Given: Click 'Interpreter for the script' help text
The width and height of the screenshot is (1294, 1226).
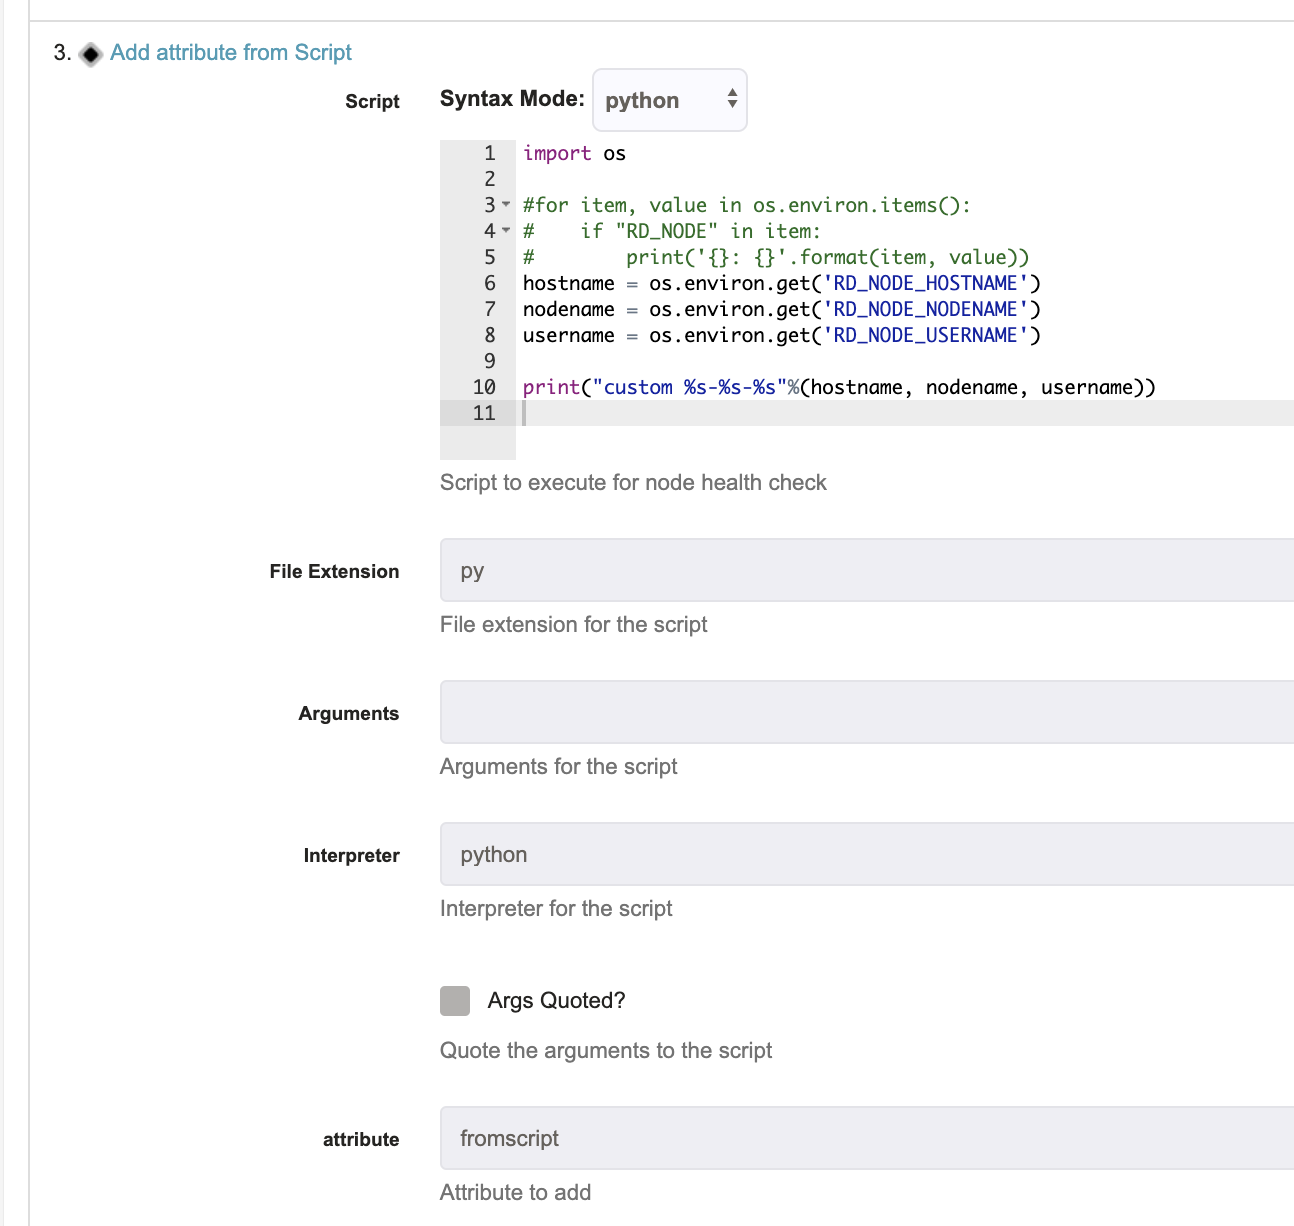Looking at the screenshot, I should [556, 908].
